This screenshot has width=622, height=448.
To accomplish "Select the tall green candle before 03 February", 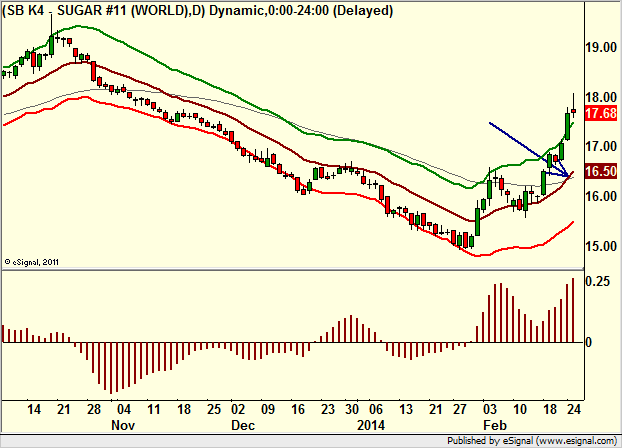I will pos(477,221).
